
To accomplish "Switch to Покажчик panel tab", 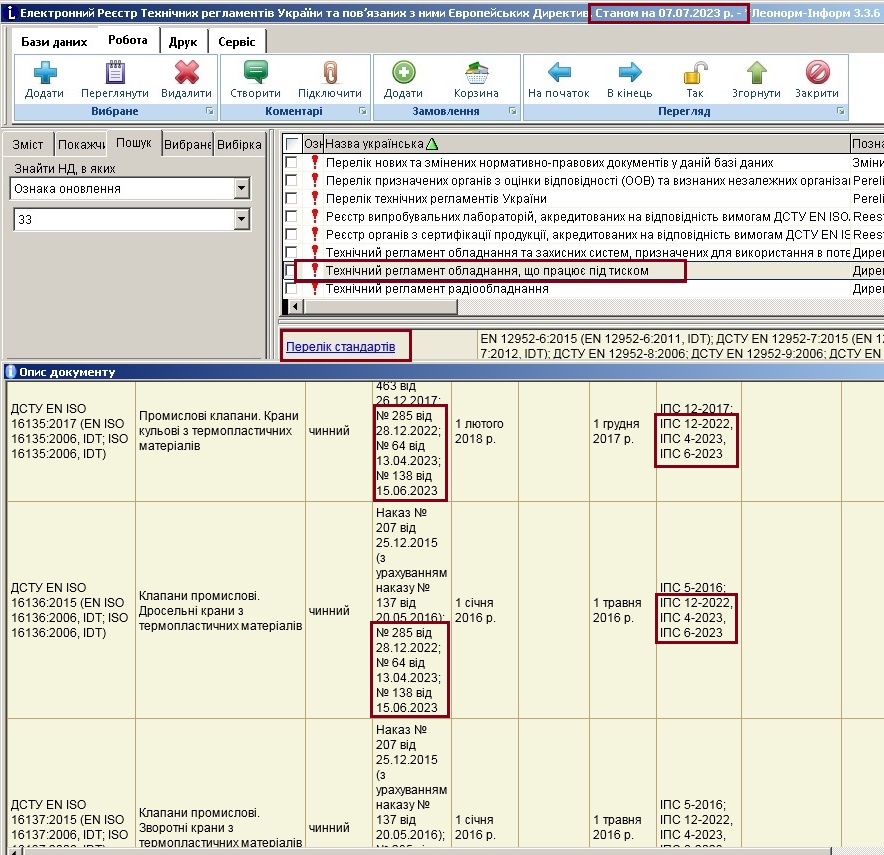I will 81,145.
